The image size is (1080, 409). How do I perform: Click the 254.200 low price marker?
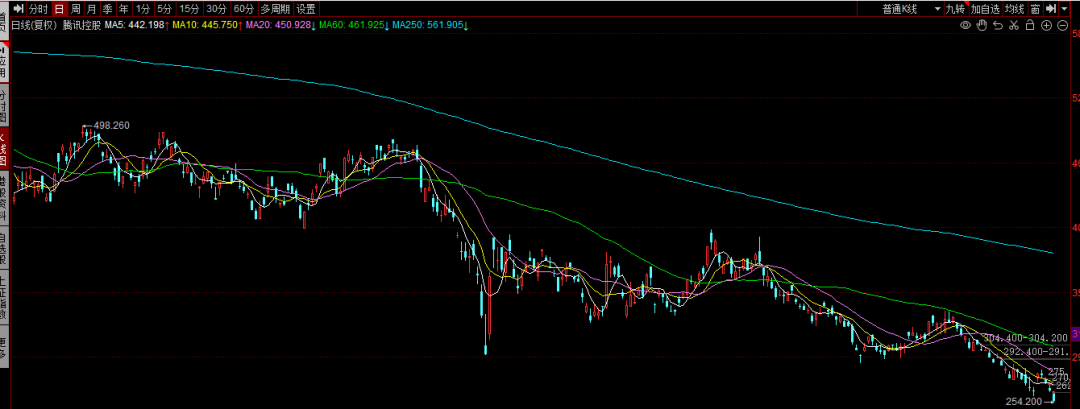tap(1025, 401)
